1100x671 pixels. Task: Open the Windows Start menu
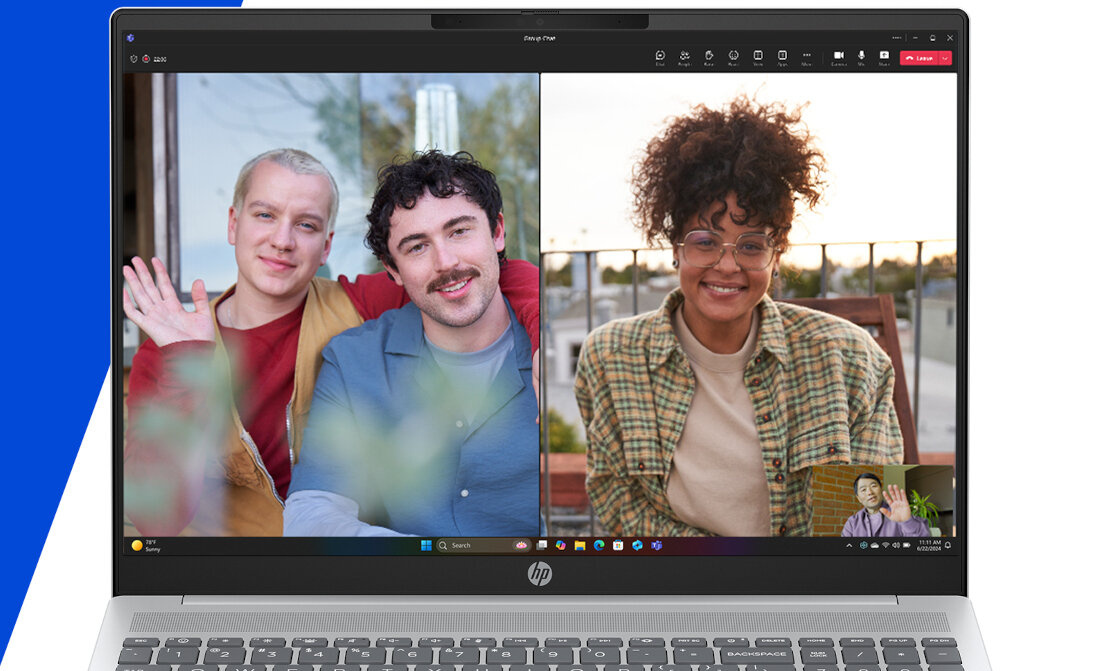click(x=426, y=546)
